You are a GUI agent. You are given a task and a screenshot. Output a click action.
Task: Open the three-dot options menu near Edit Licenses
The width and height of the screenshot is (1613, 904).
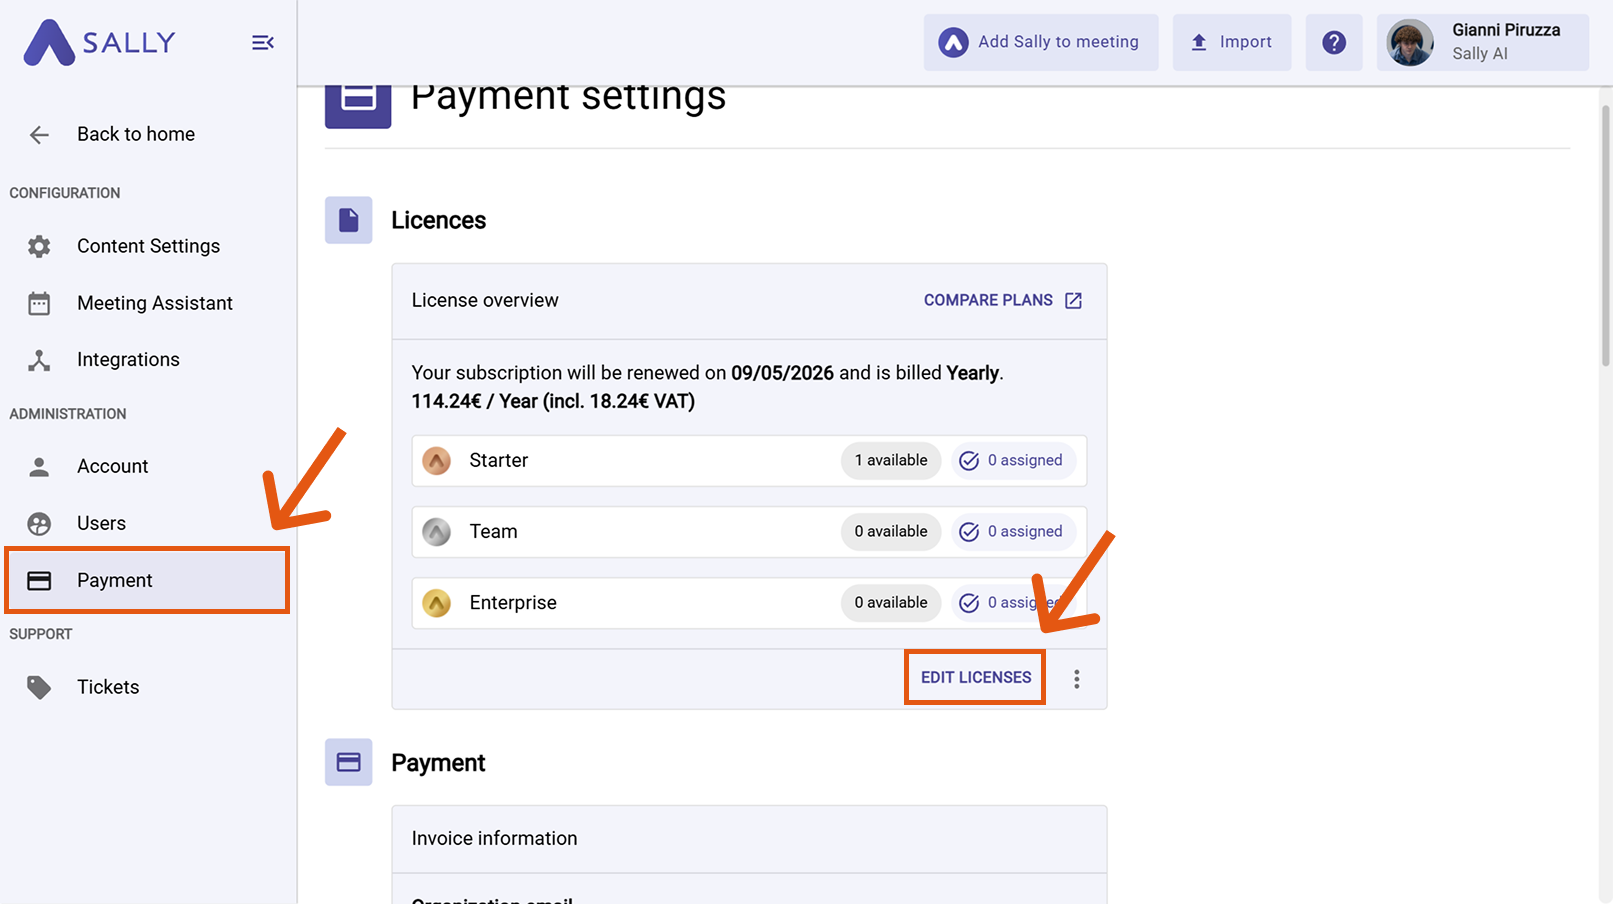tap(1077, 679)
